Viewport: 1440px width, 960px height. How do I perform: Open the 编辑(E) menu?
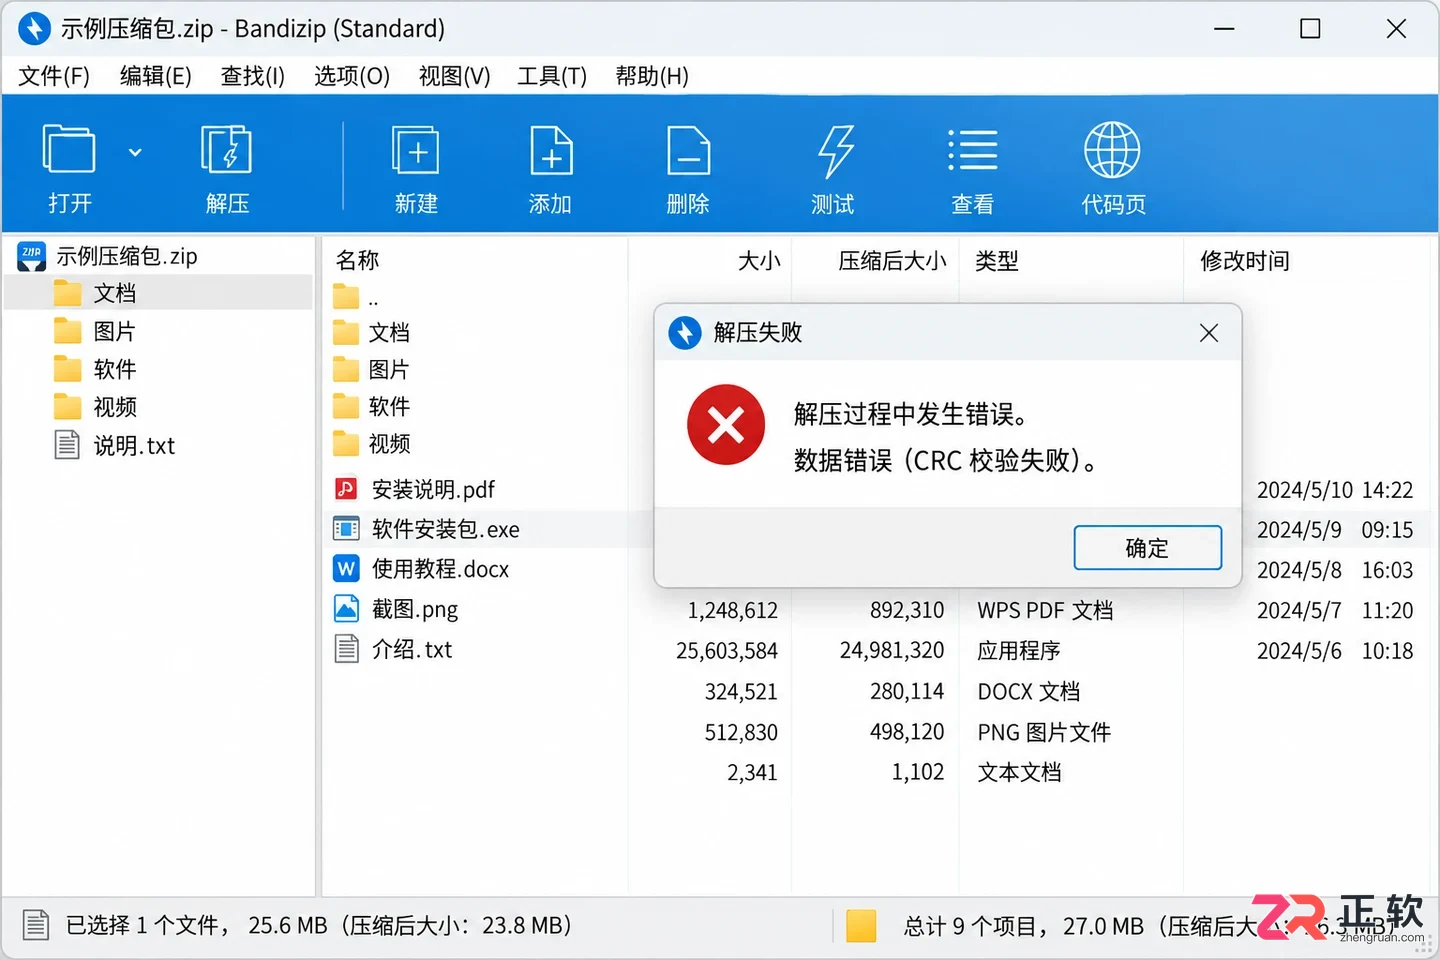(x=155, y=76)
